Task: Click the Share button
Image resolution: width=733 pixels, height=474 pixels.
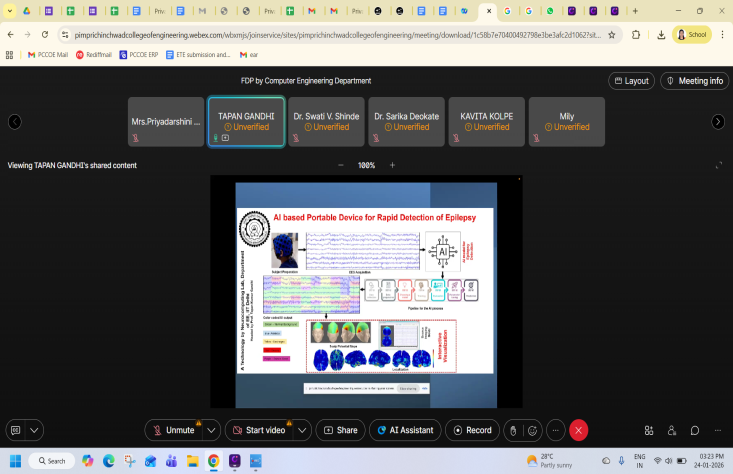Action: [x=340, y=430]
